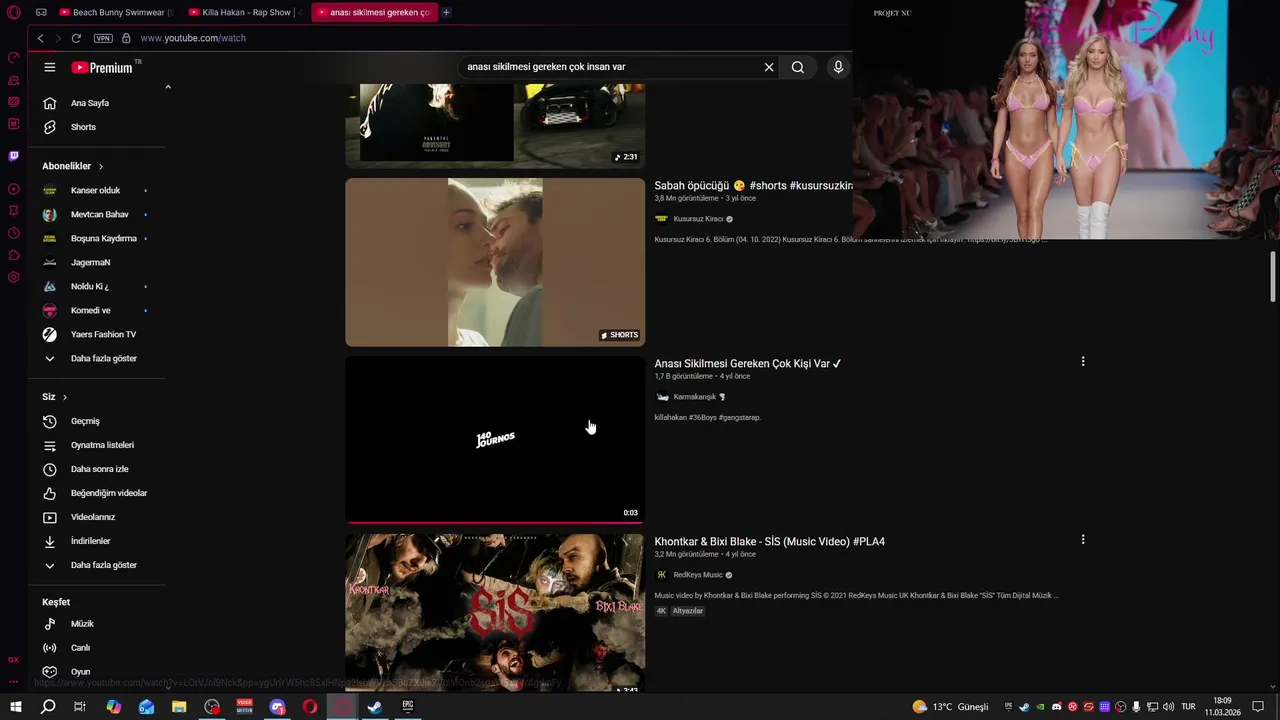Expand Abonelikler section chevron

[101, 166]
